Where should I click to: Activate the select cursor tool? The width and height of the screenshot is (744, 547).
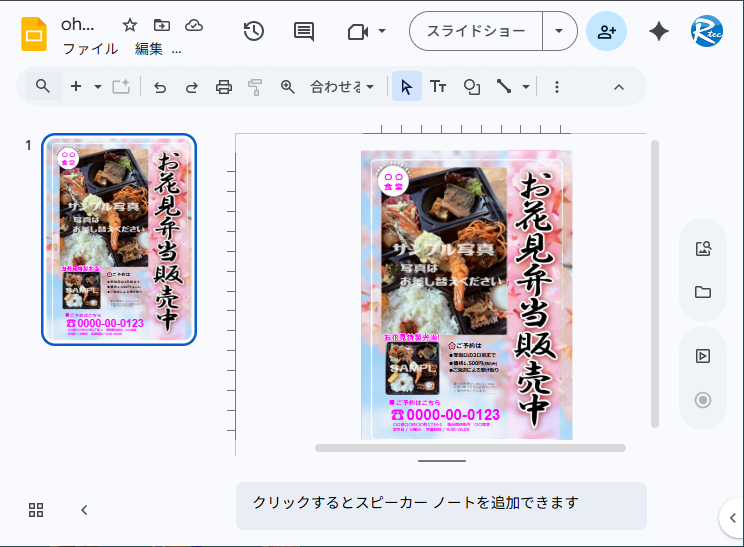tap(406, 87)
